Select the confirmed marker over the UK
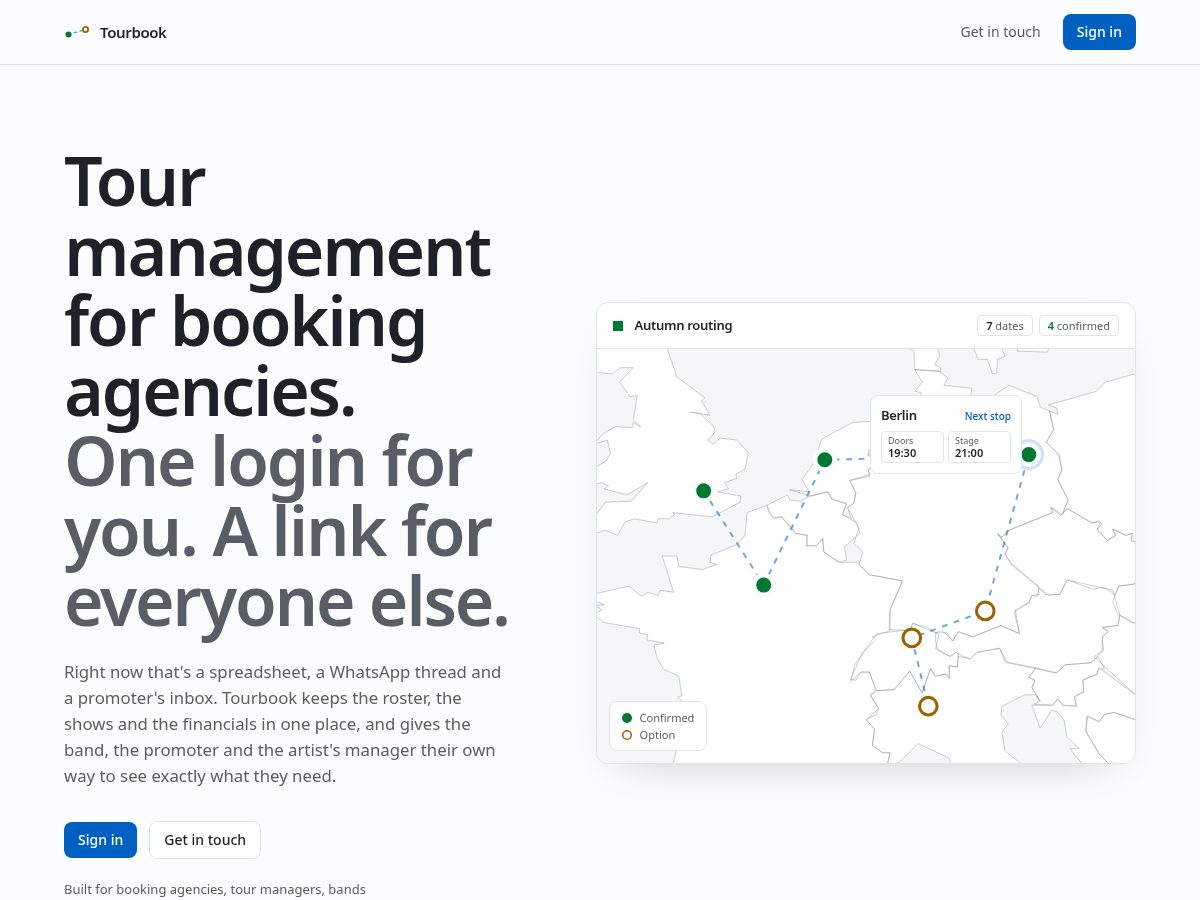Image resolution: width=1200 pixels, height=900 pixels. (704, 491)
